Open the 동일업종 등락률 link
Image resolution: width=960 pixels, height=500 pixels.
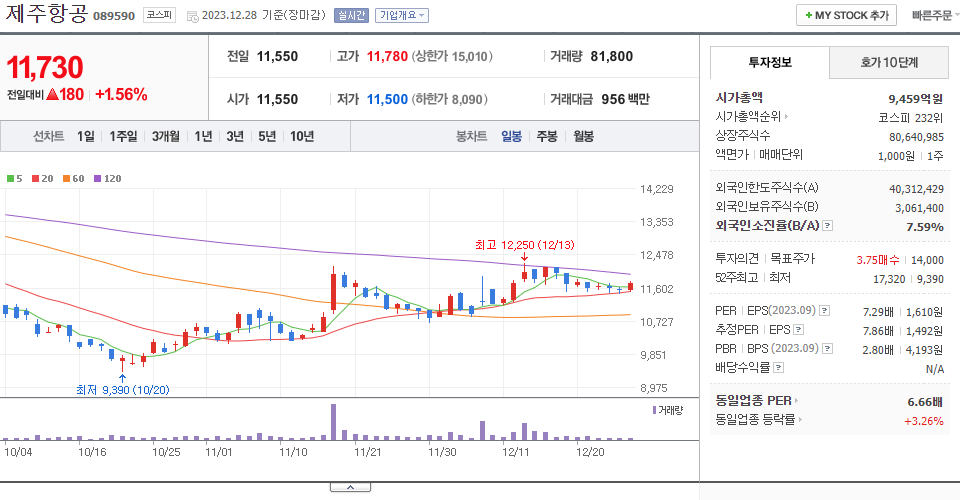(x=759, y=420)
